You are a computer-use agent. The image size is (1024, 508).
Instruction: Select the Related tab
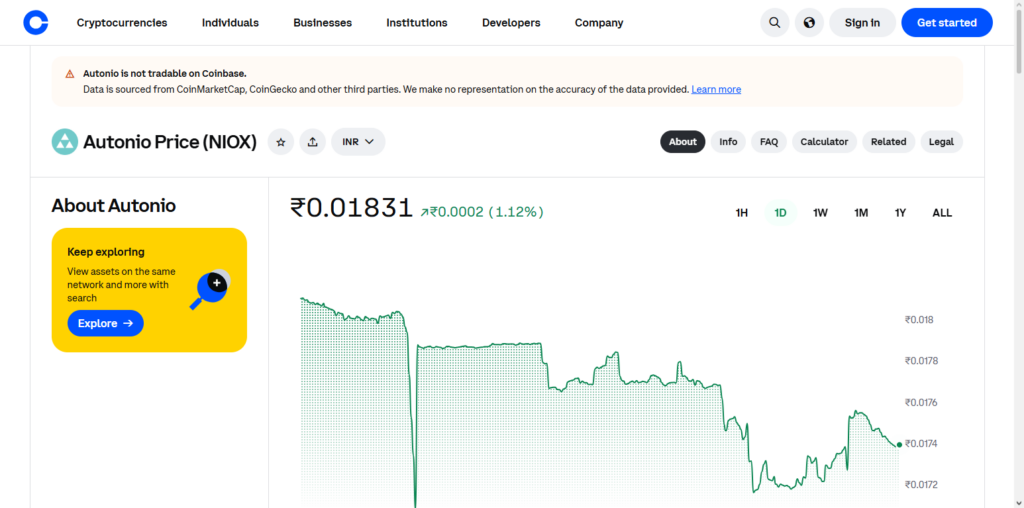(888, 142)
